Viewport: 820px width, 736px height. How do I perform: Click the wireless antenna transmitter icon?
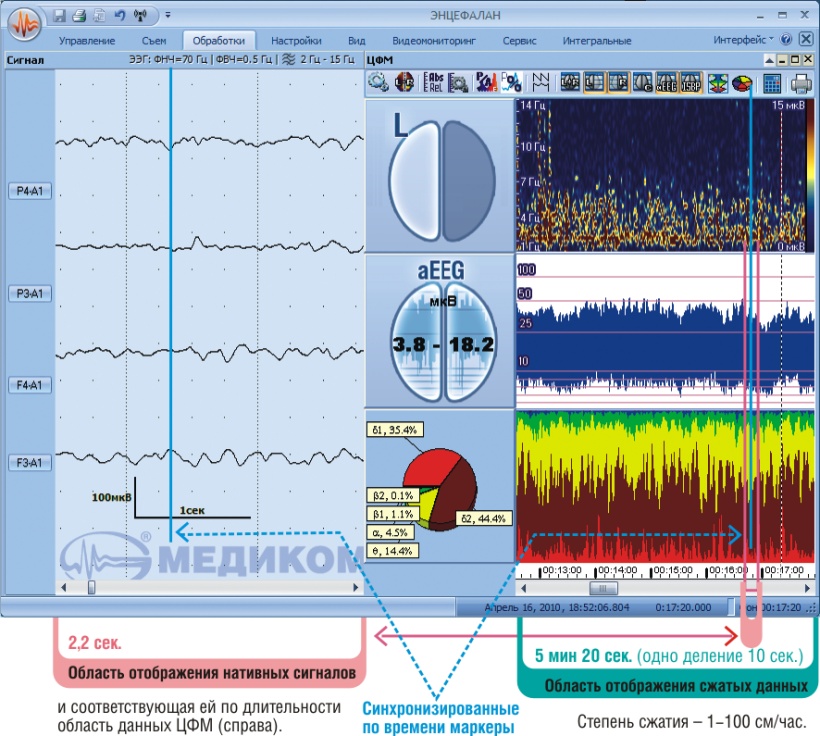click(x=140, y=16)
